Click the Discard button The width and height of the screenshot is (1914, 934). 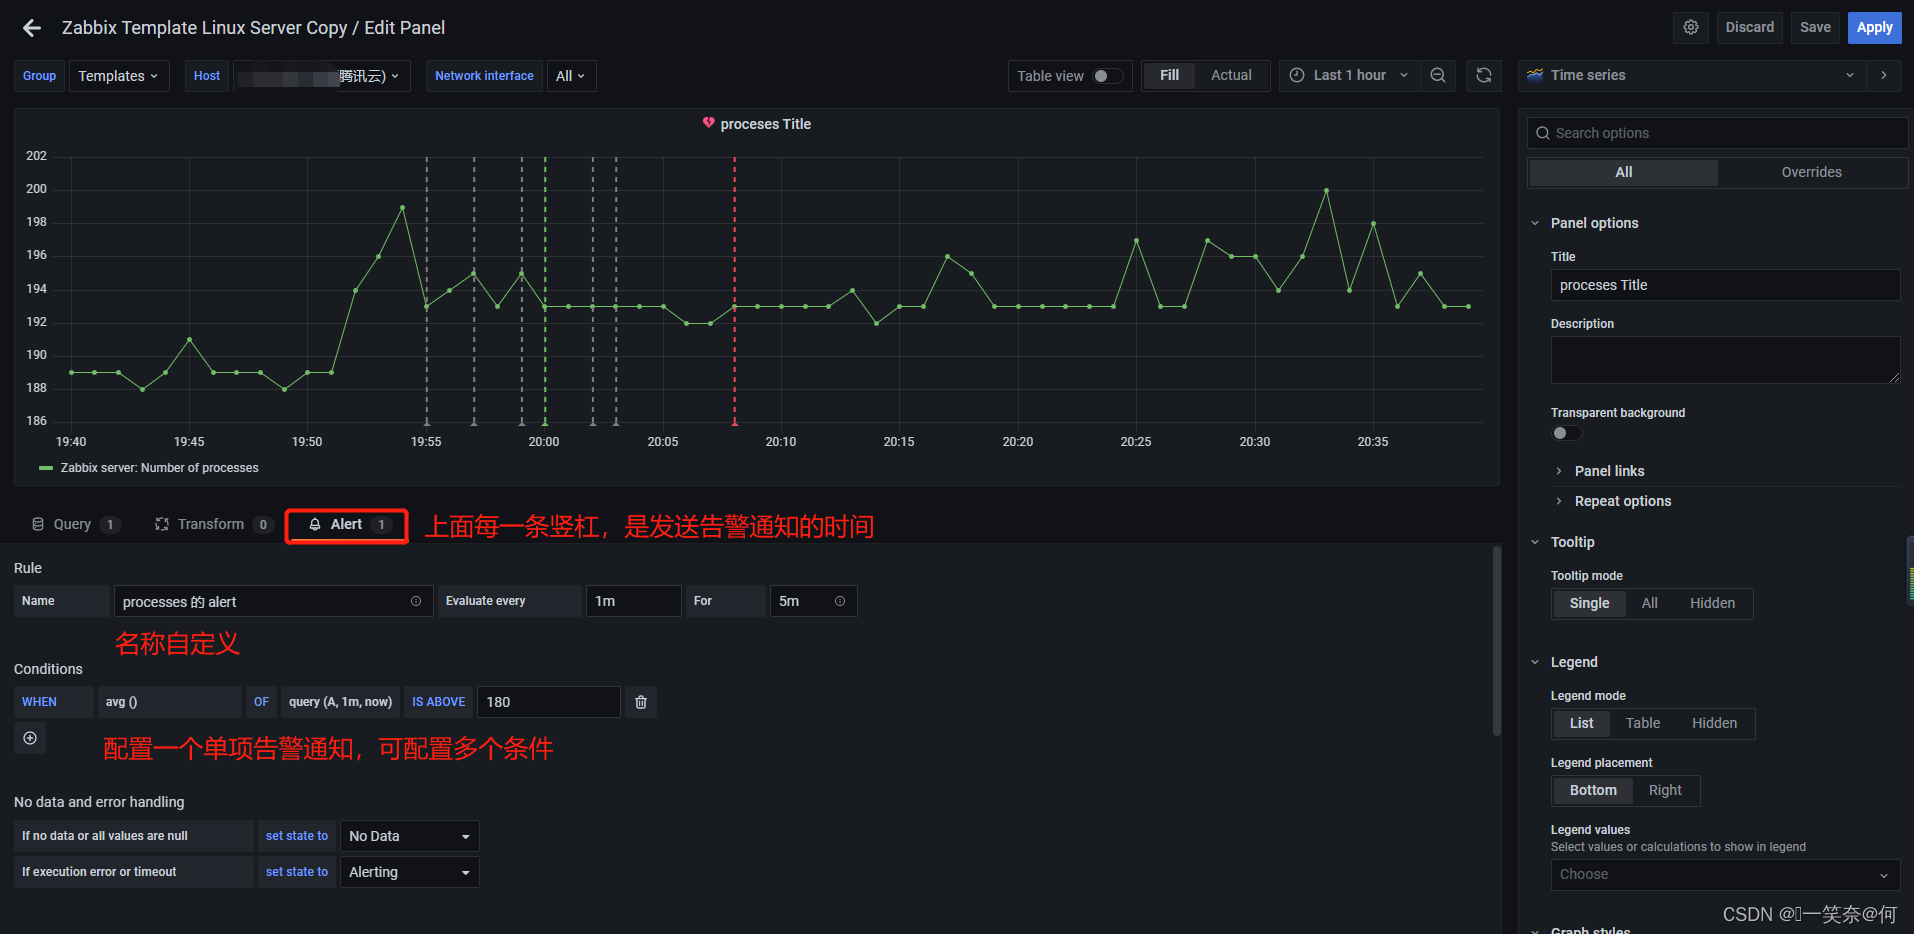tap(1749, 28)
